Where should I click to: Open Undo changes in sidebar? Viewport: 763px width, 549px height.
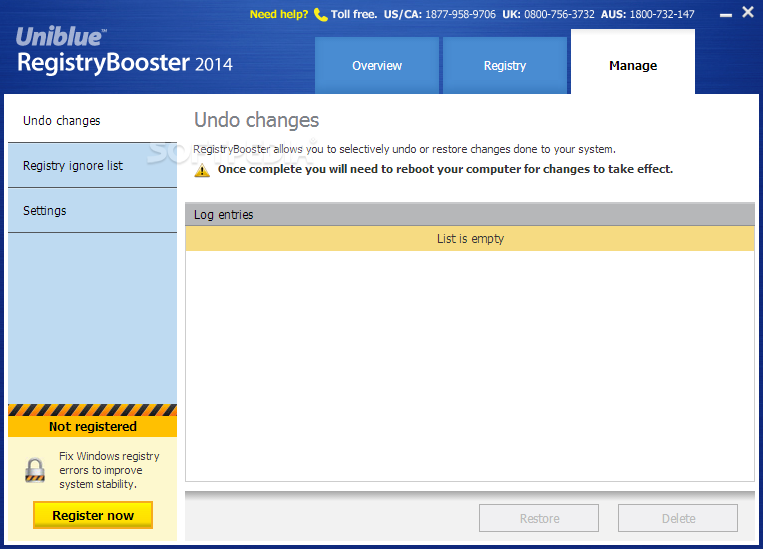click(x=92, y=121)
